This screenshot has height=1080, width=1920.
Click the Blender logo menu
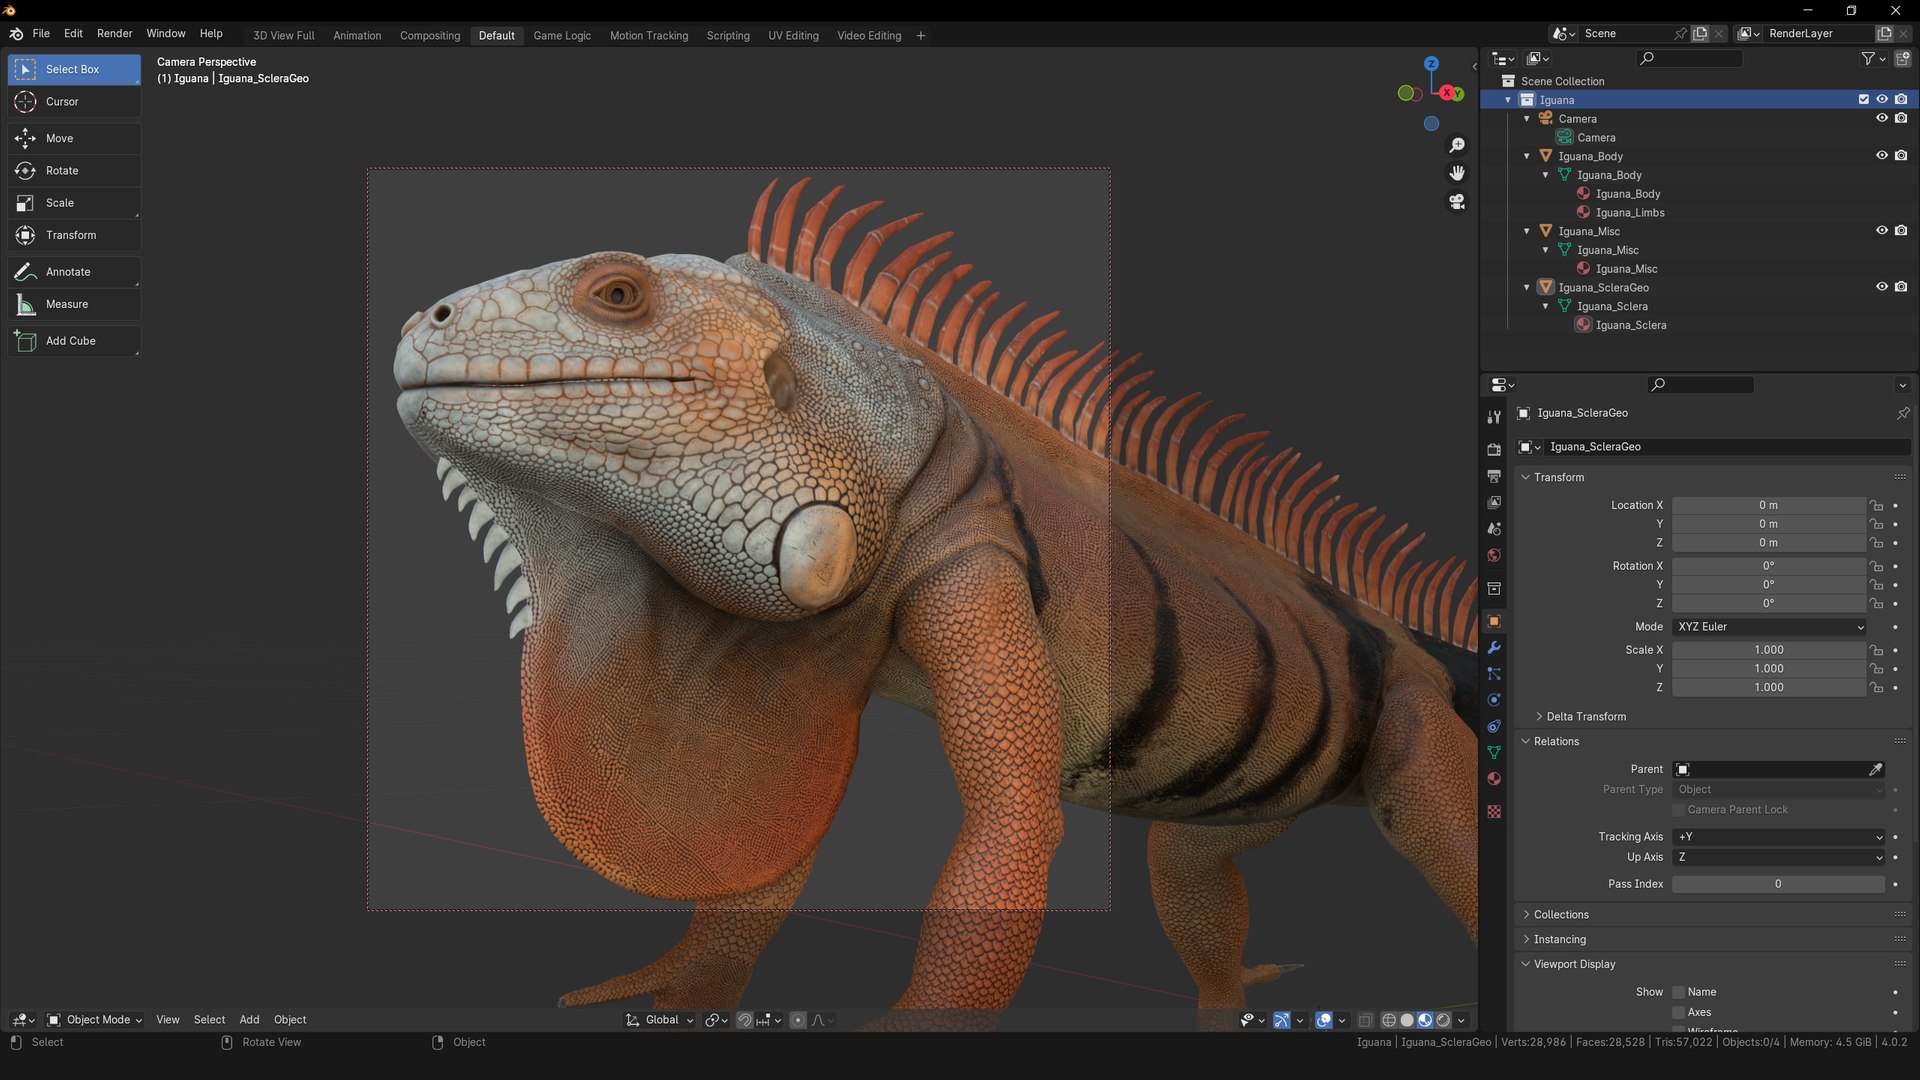pos(16,34)
